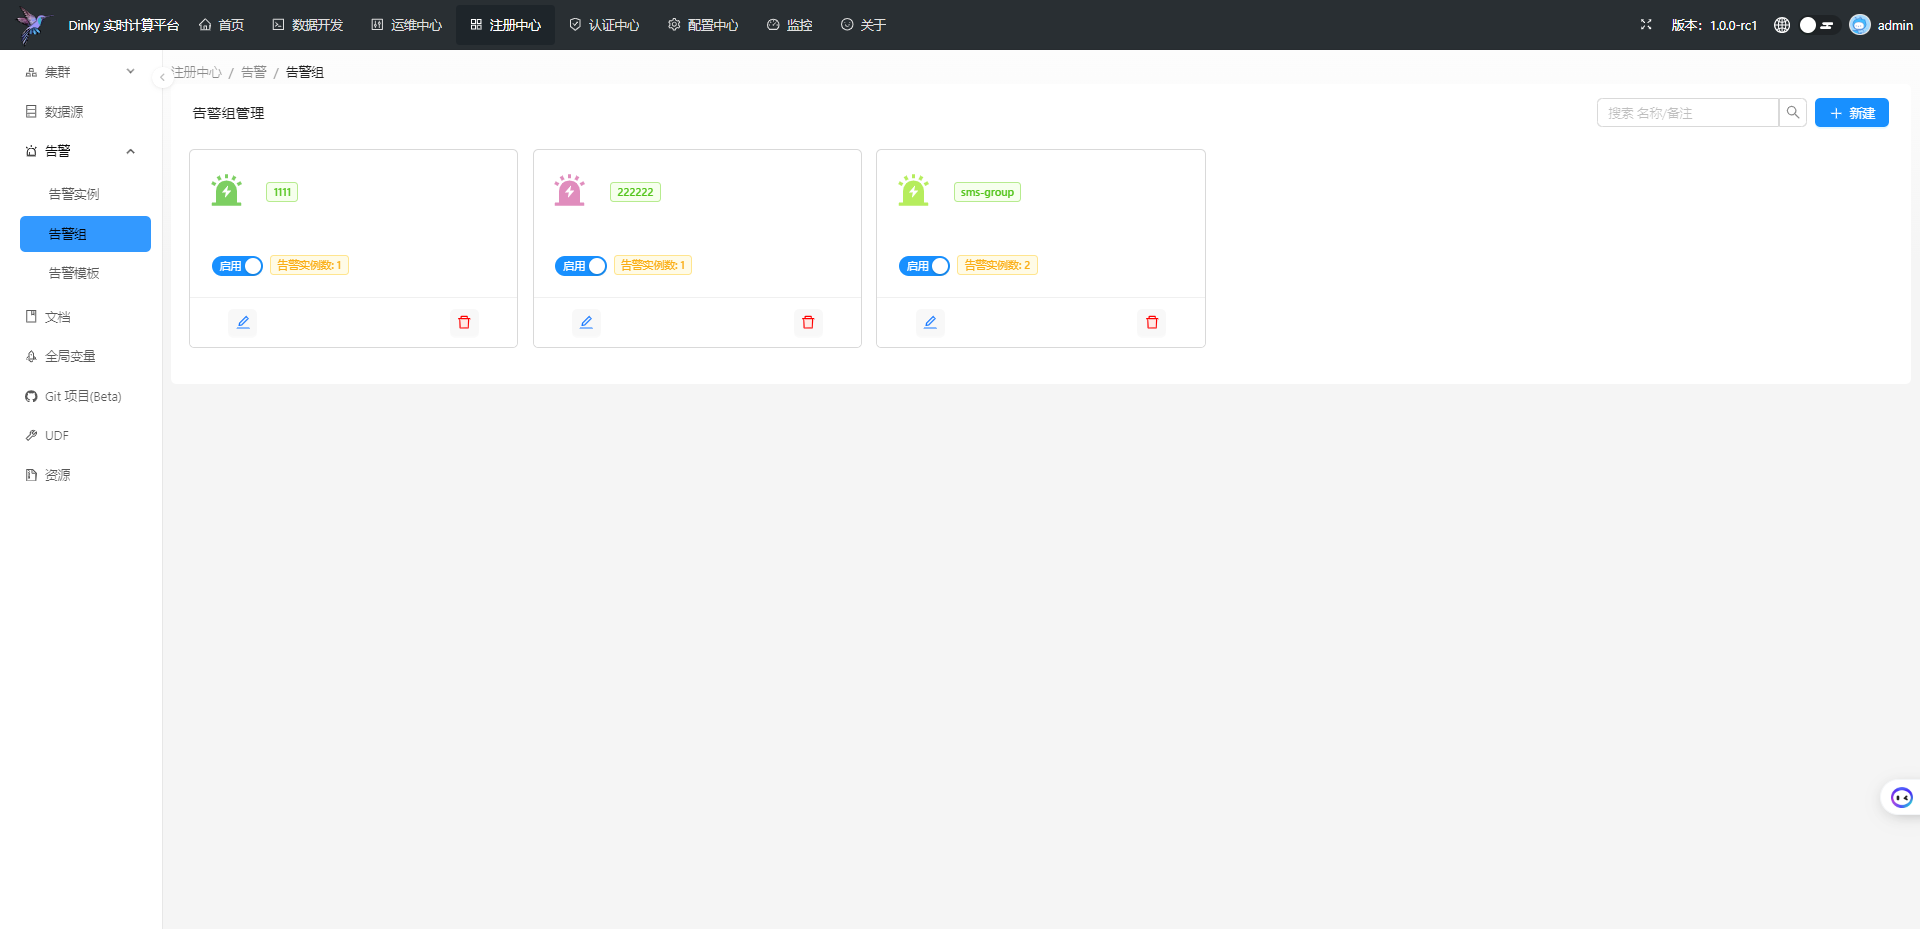Click 告警实例数: 1 tag on 222222 card
This screenshot has width=1920, height=929.
[x=653, y=265]
